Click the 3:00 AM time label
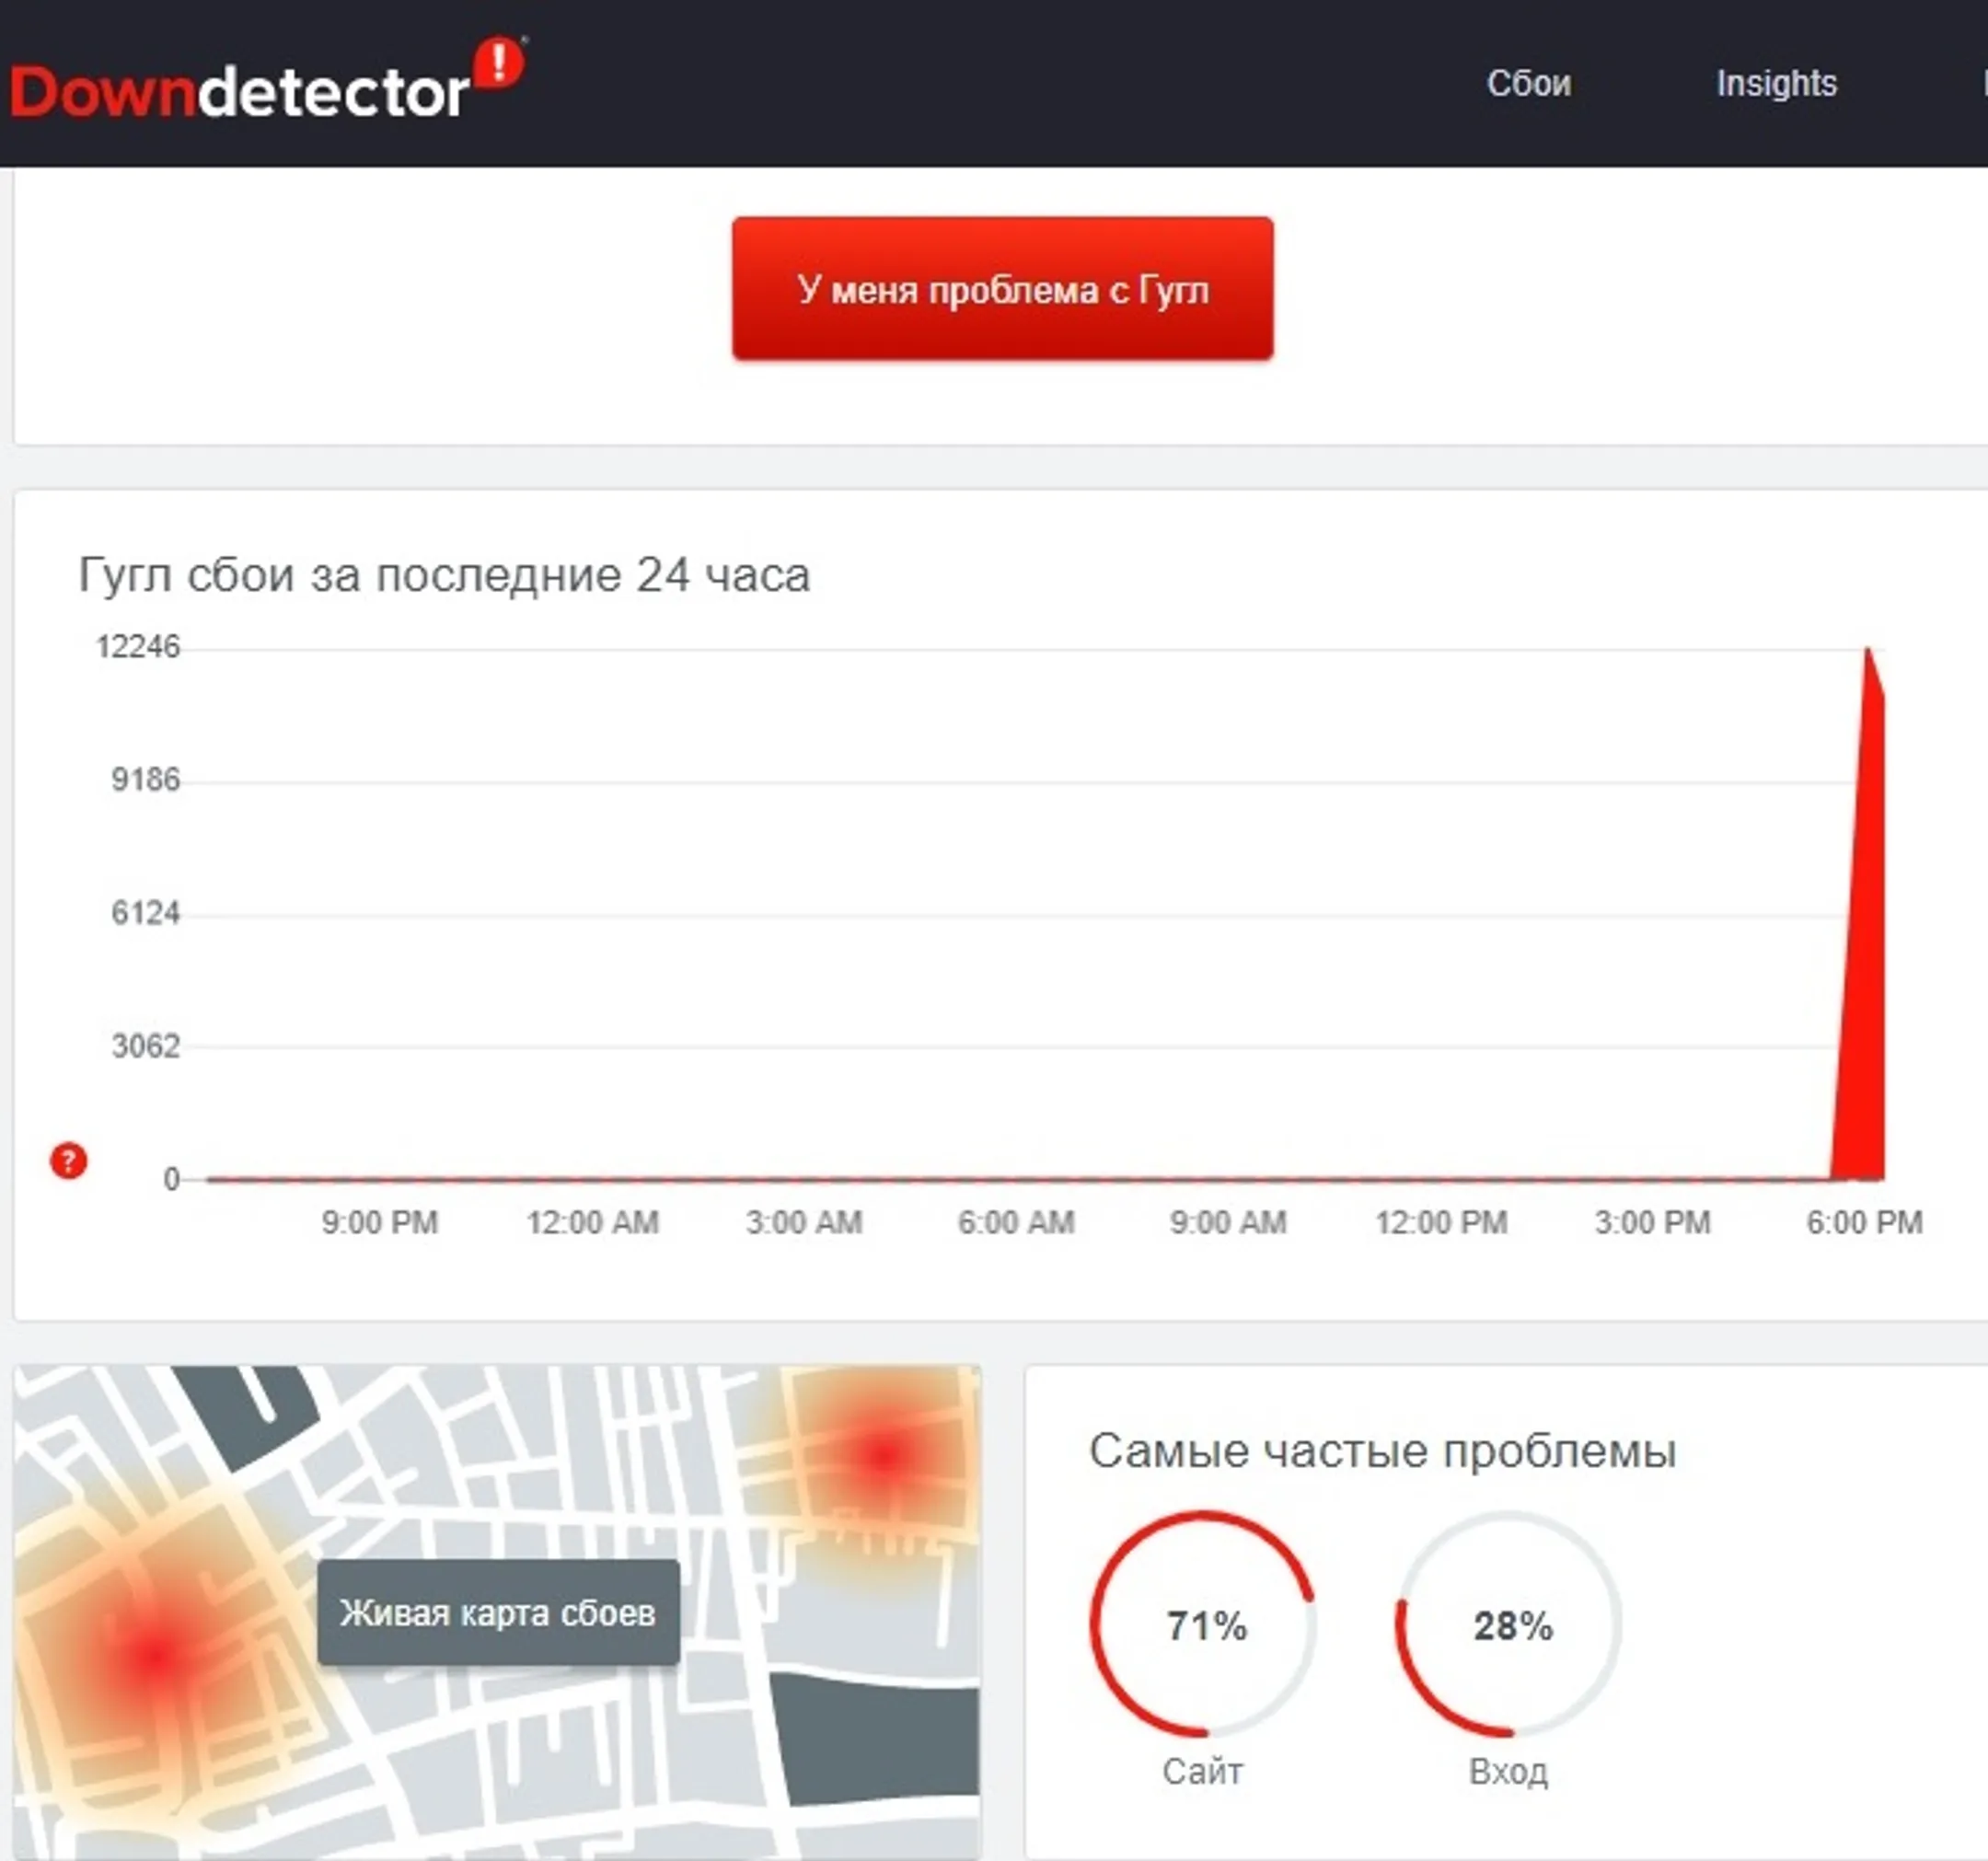 (804, 1222)
